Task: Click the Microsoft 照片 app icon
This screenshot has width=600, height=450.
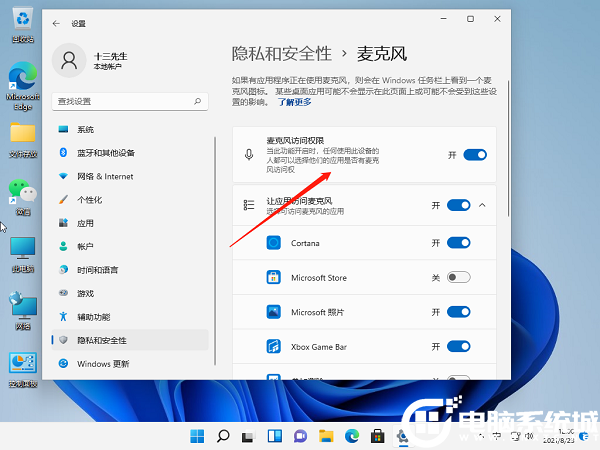Action: [273, 312]
